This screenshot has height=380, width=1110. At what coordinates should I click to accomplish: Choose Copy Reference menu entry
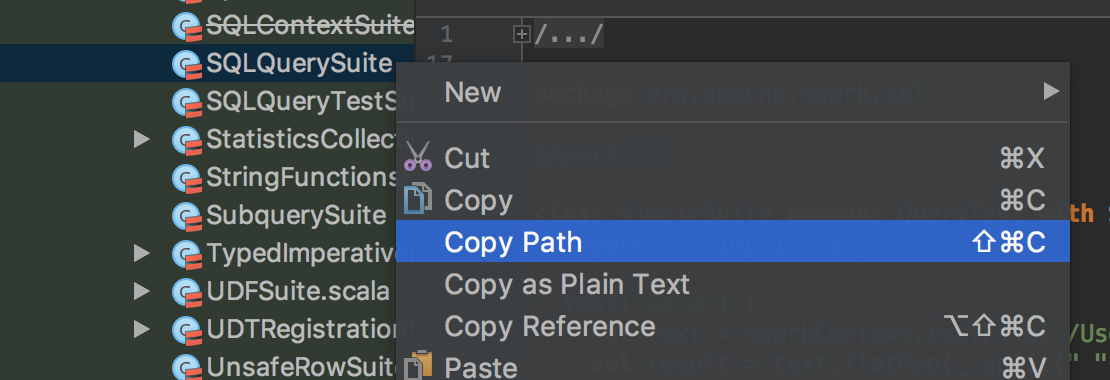click(x=733, y=326)
